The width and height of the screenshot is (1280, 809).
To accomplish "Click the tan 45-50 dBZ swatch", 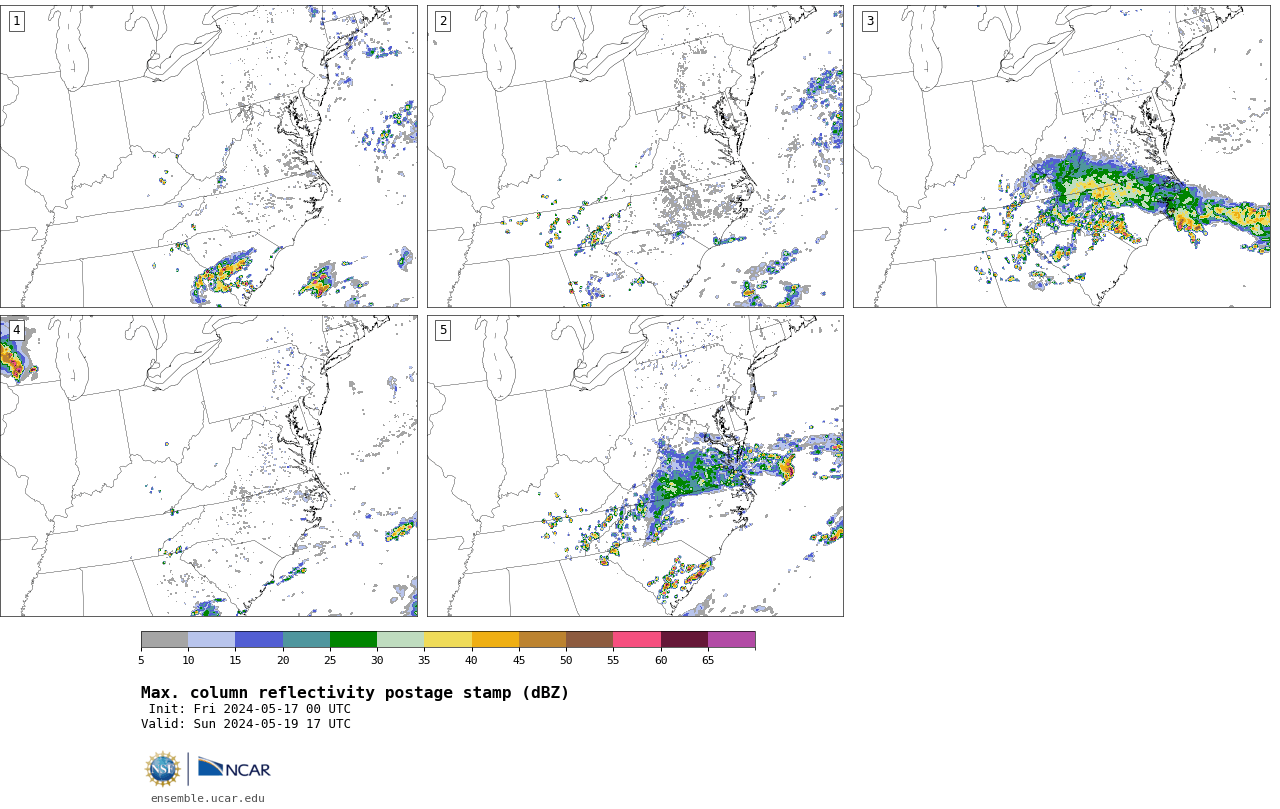I will coord(542,640).
